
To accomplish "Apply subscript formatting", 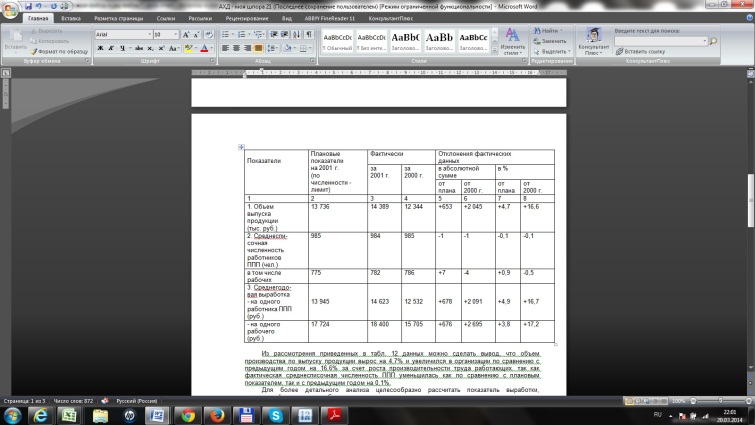I will coord(150,48).
